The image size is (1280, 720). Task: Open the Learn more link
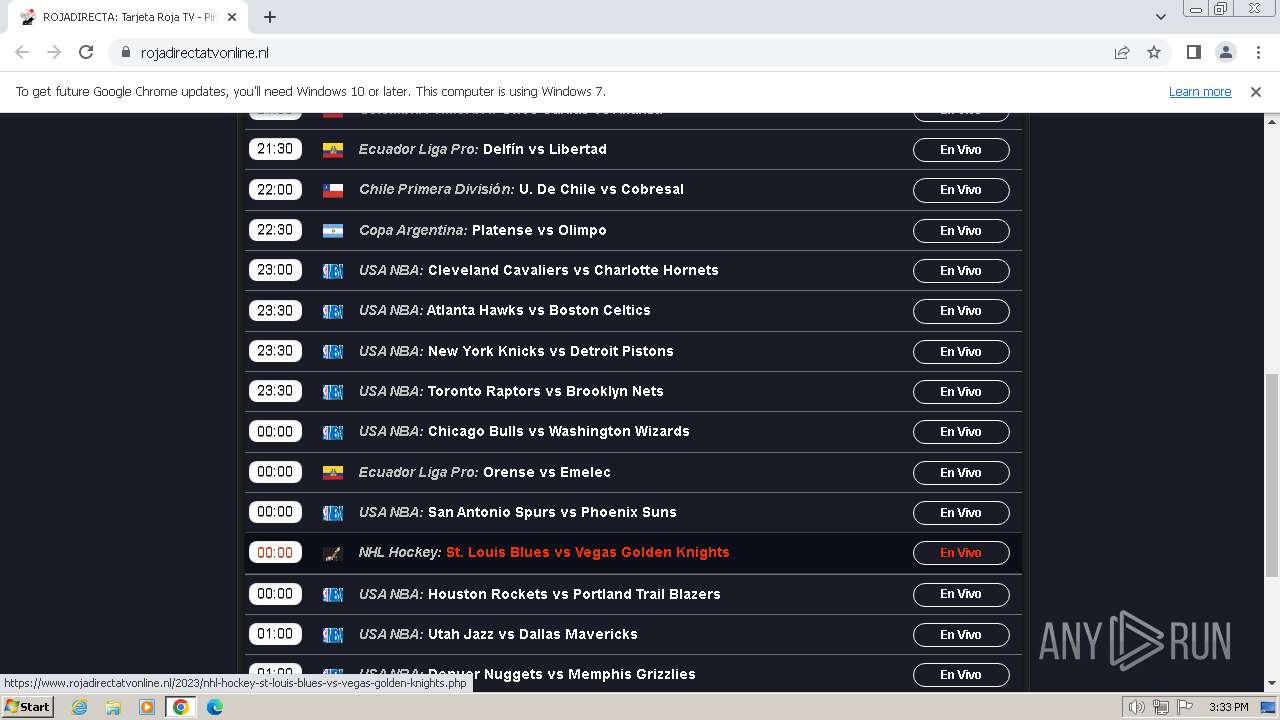pos(1200,91)
